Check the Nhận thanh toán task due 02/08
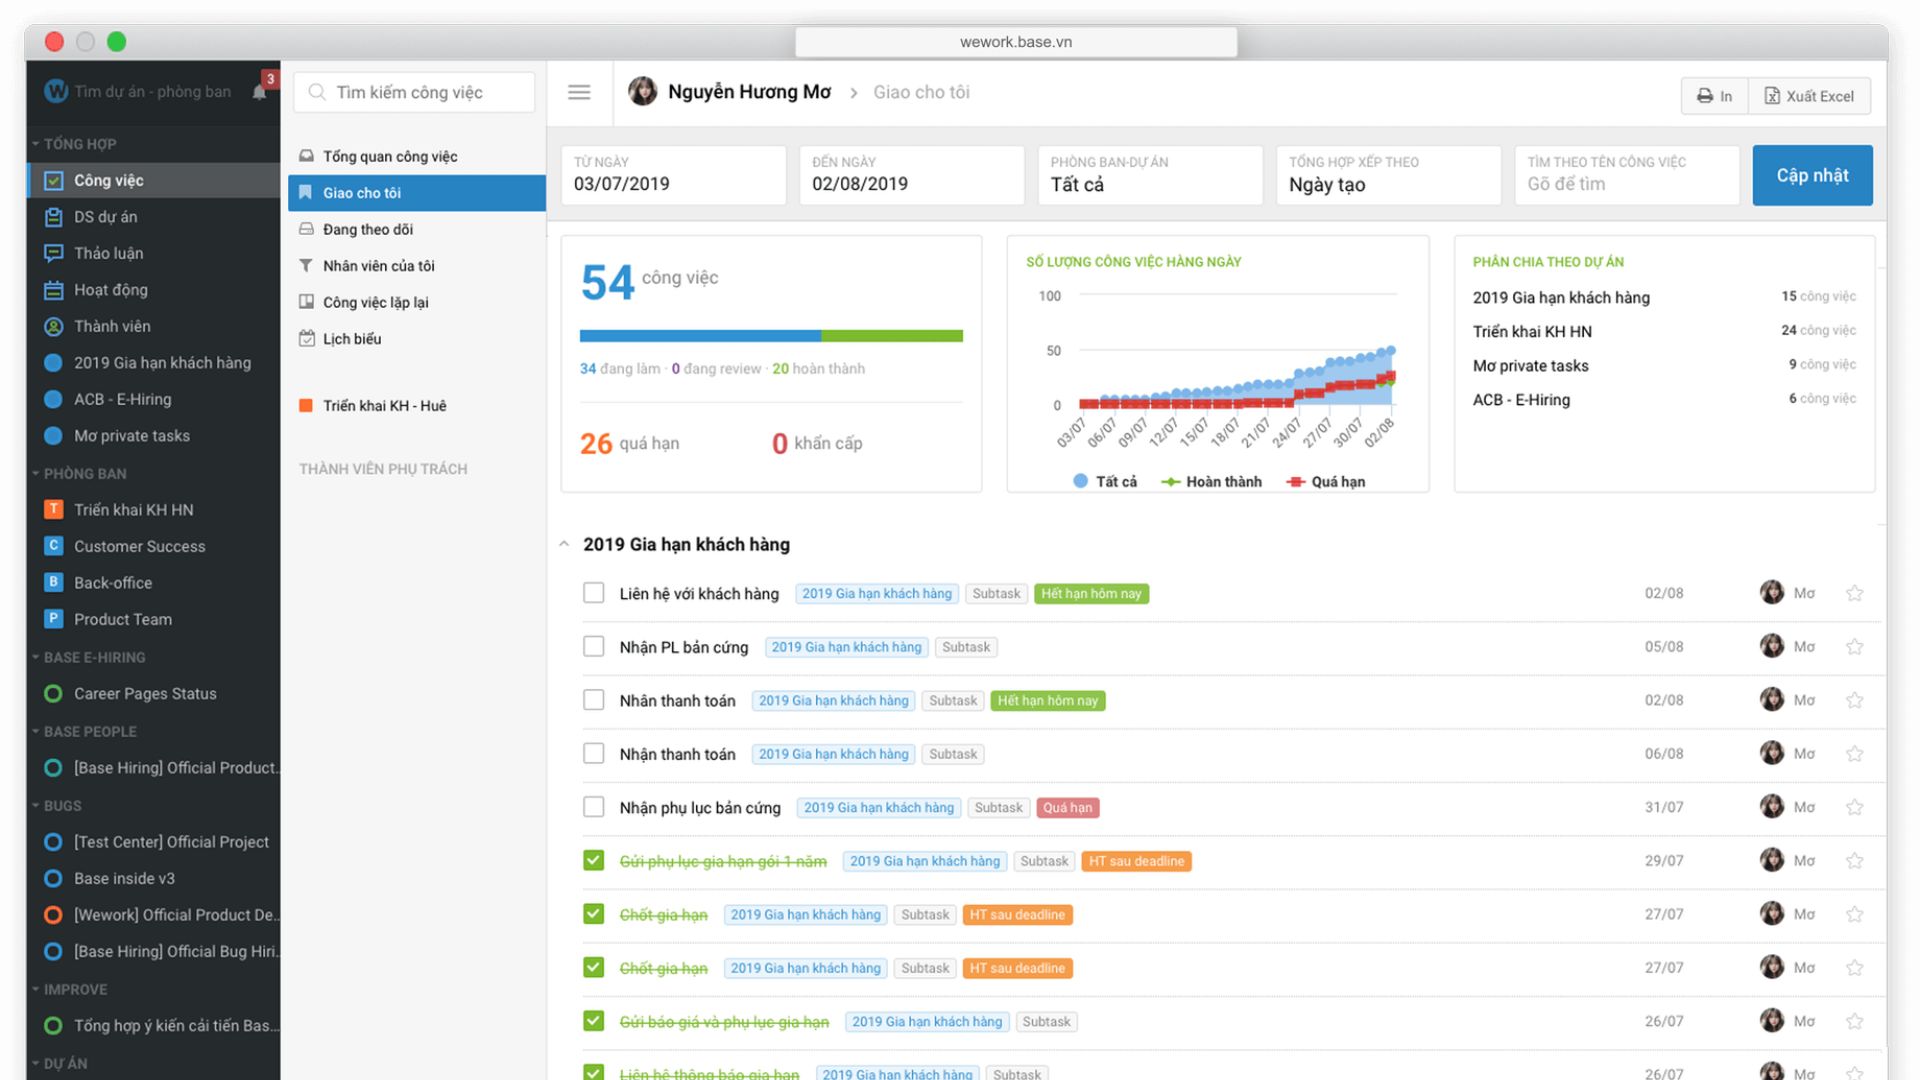Screen dimensions: 1920x1080 (594, 700)
